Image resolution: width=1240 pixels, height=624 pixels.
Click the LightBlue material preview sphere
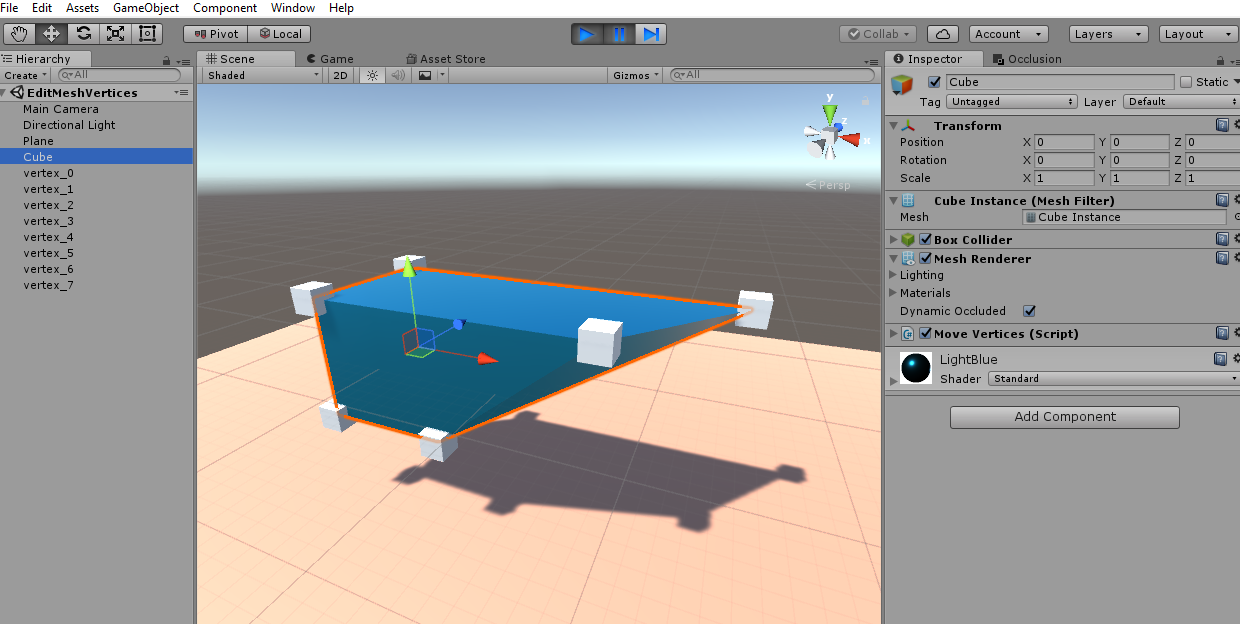coord(916,368)
